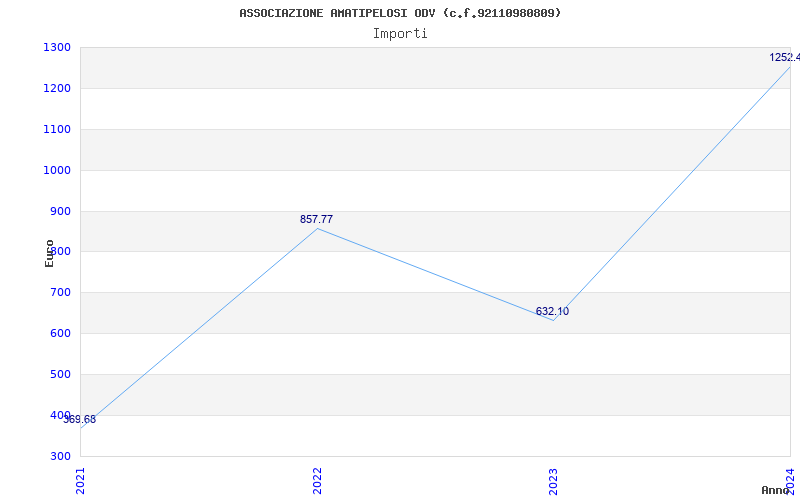Click the Anno axis title

tap(775, 490)
